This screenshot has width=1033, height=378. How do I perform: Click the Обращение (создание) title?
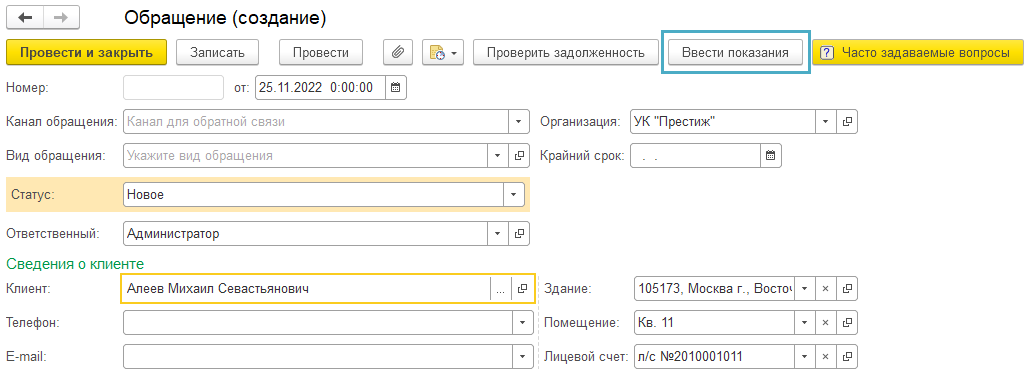pos(225,18)
